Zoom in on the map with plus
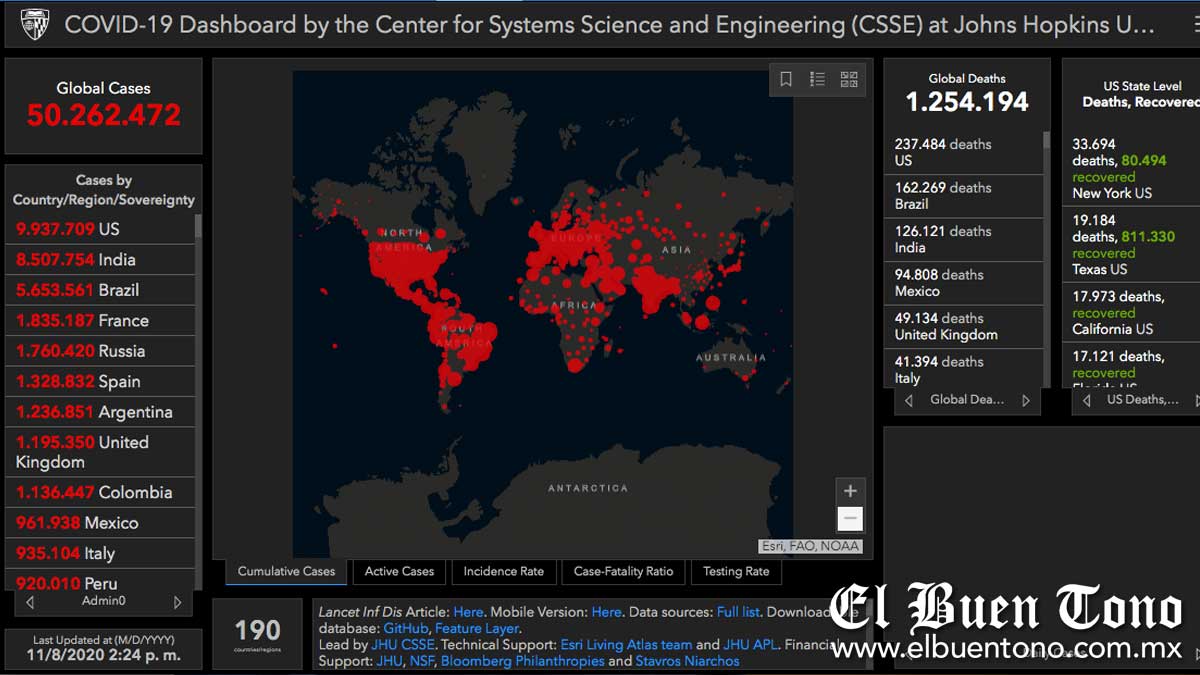 [850, 491]
